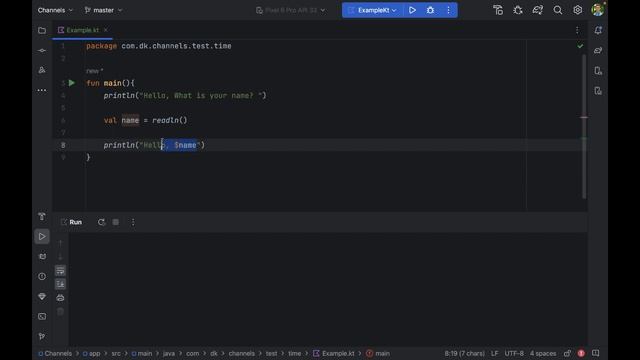Screen dimensions: 640x360
Task: Open the Terminal tool window icon
Action: 42,316
